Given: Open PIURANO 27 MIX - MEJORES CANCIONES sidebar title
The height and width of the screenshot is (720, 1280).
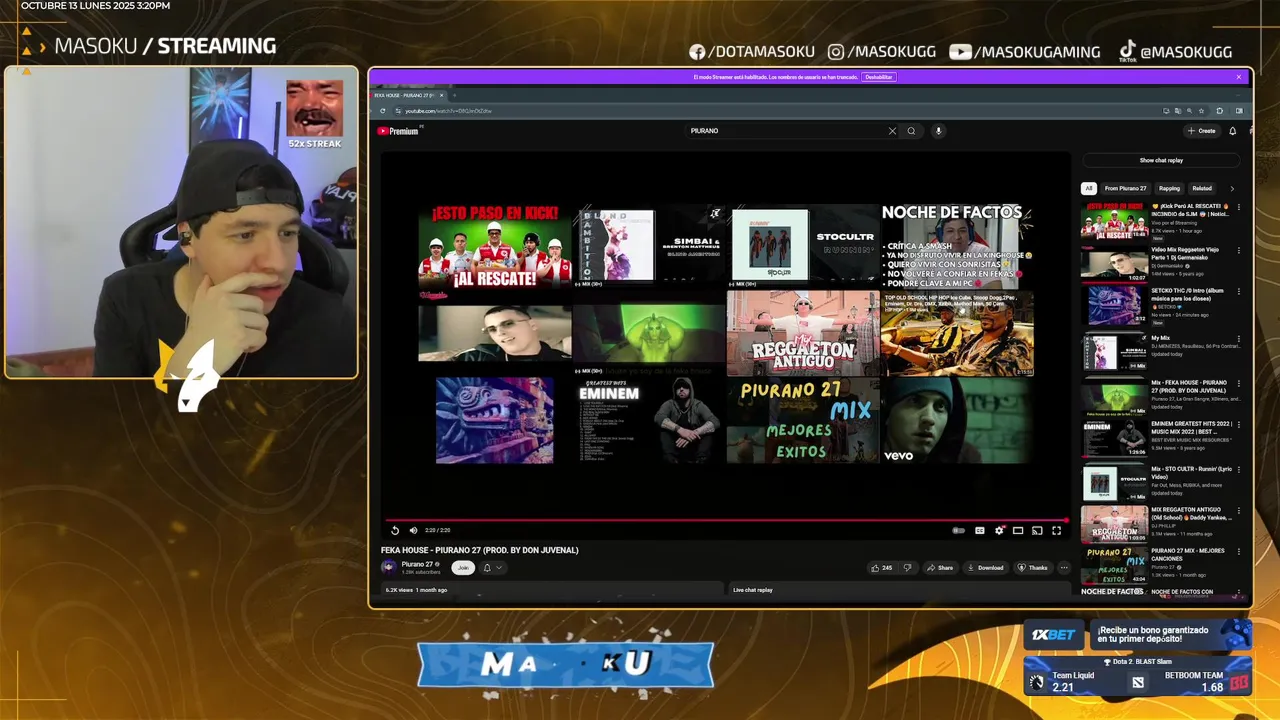Looking at the screenshot, I should coord(1188,554).
